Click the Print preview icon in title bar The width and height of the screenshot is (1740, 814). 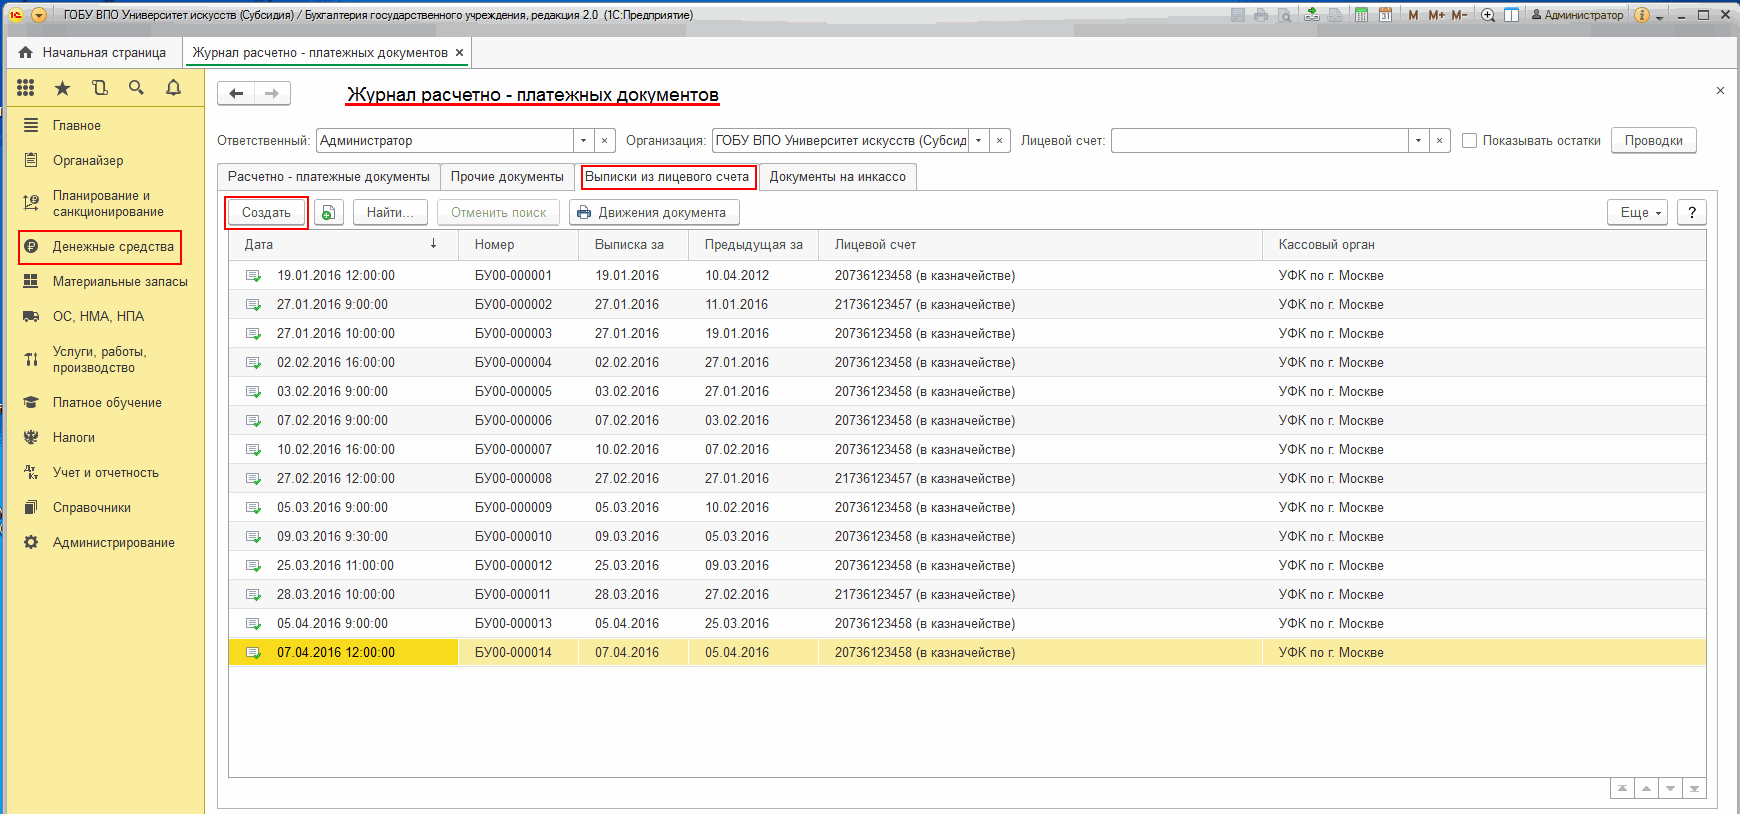tap(1285, 15)
